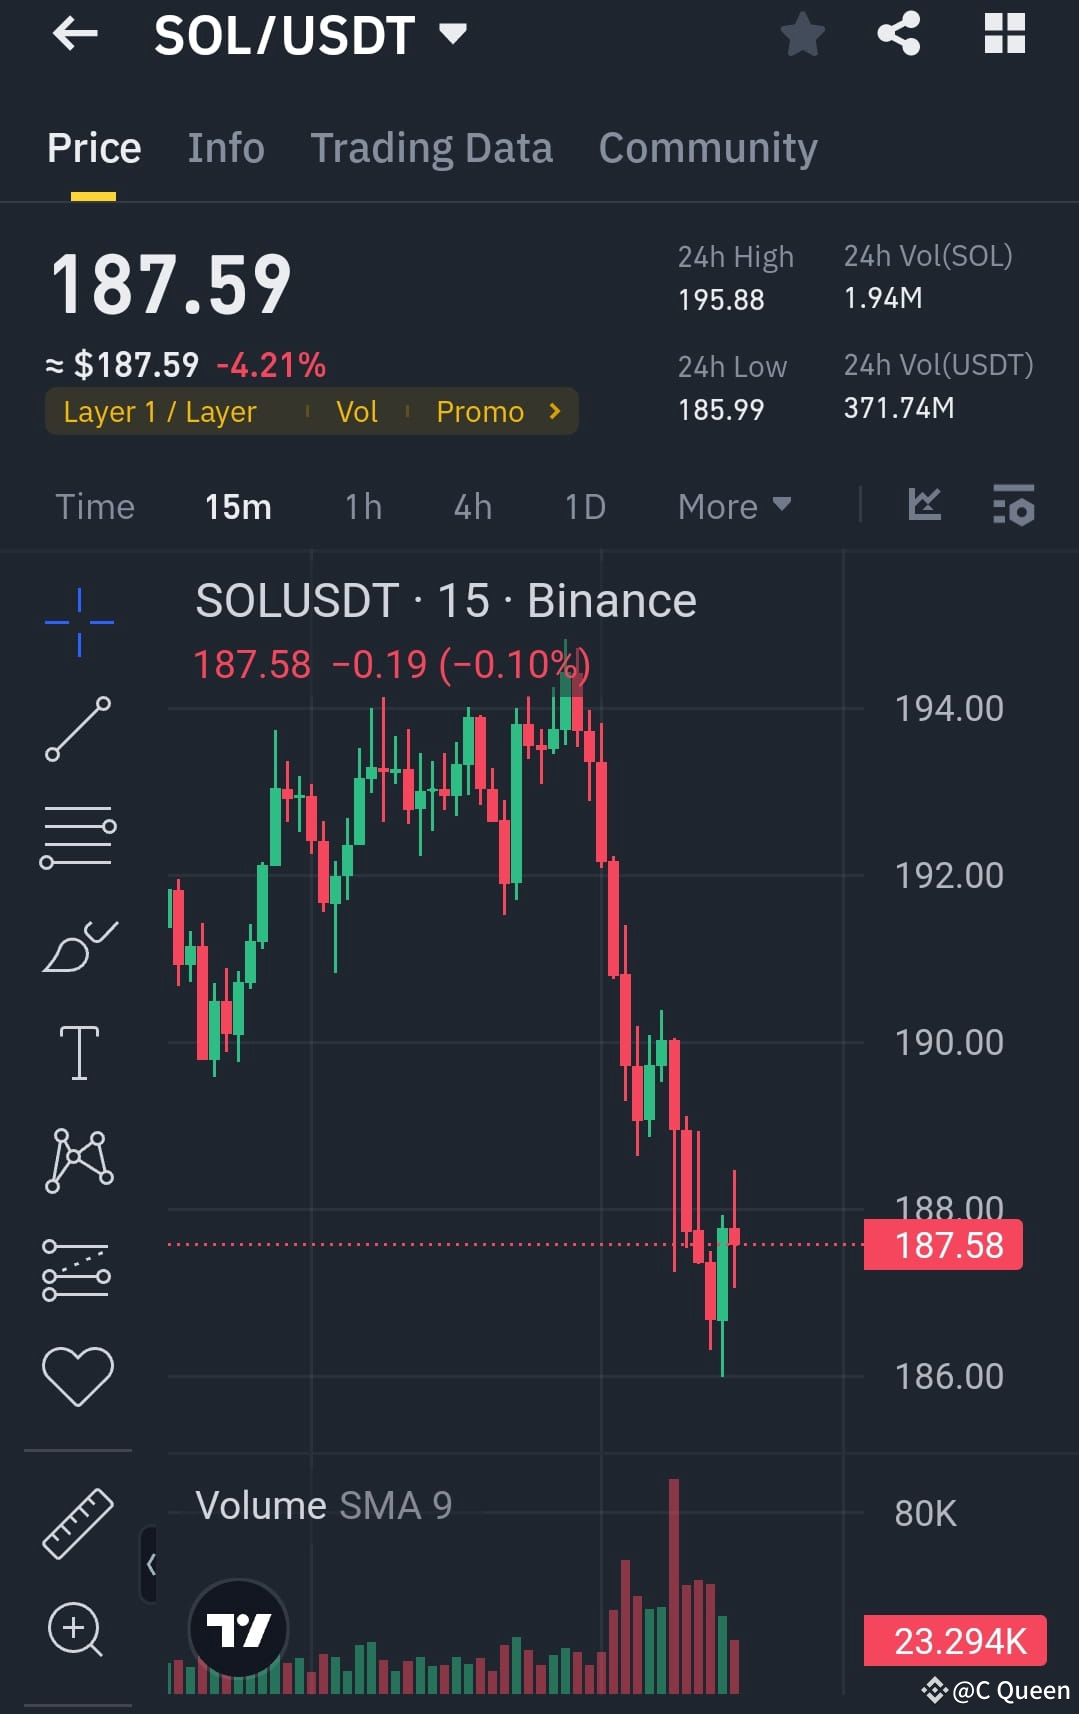Favorite SOL/USDT with the star toggle
Image resolution: width=1079 pixels, height=1714 pixels.
click(802, 34)
